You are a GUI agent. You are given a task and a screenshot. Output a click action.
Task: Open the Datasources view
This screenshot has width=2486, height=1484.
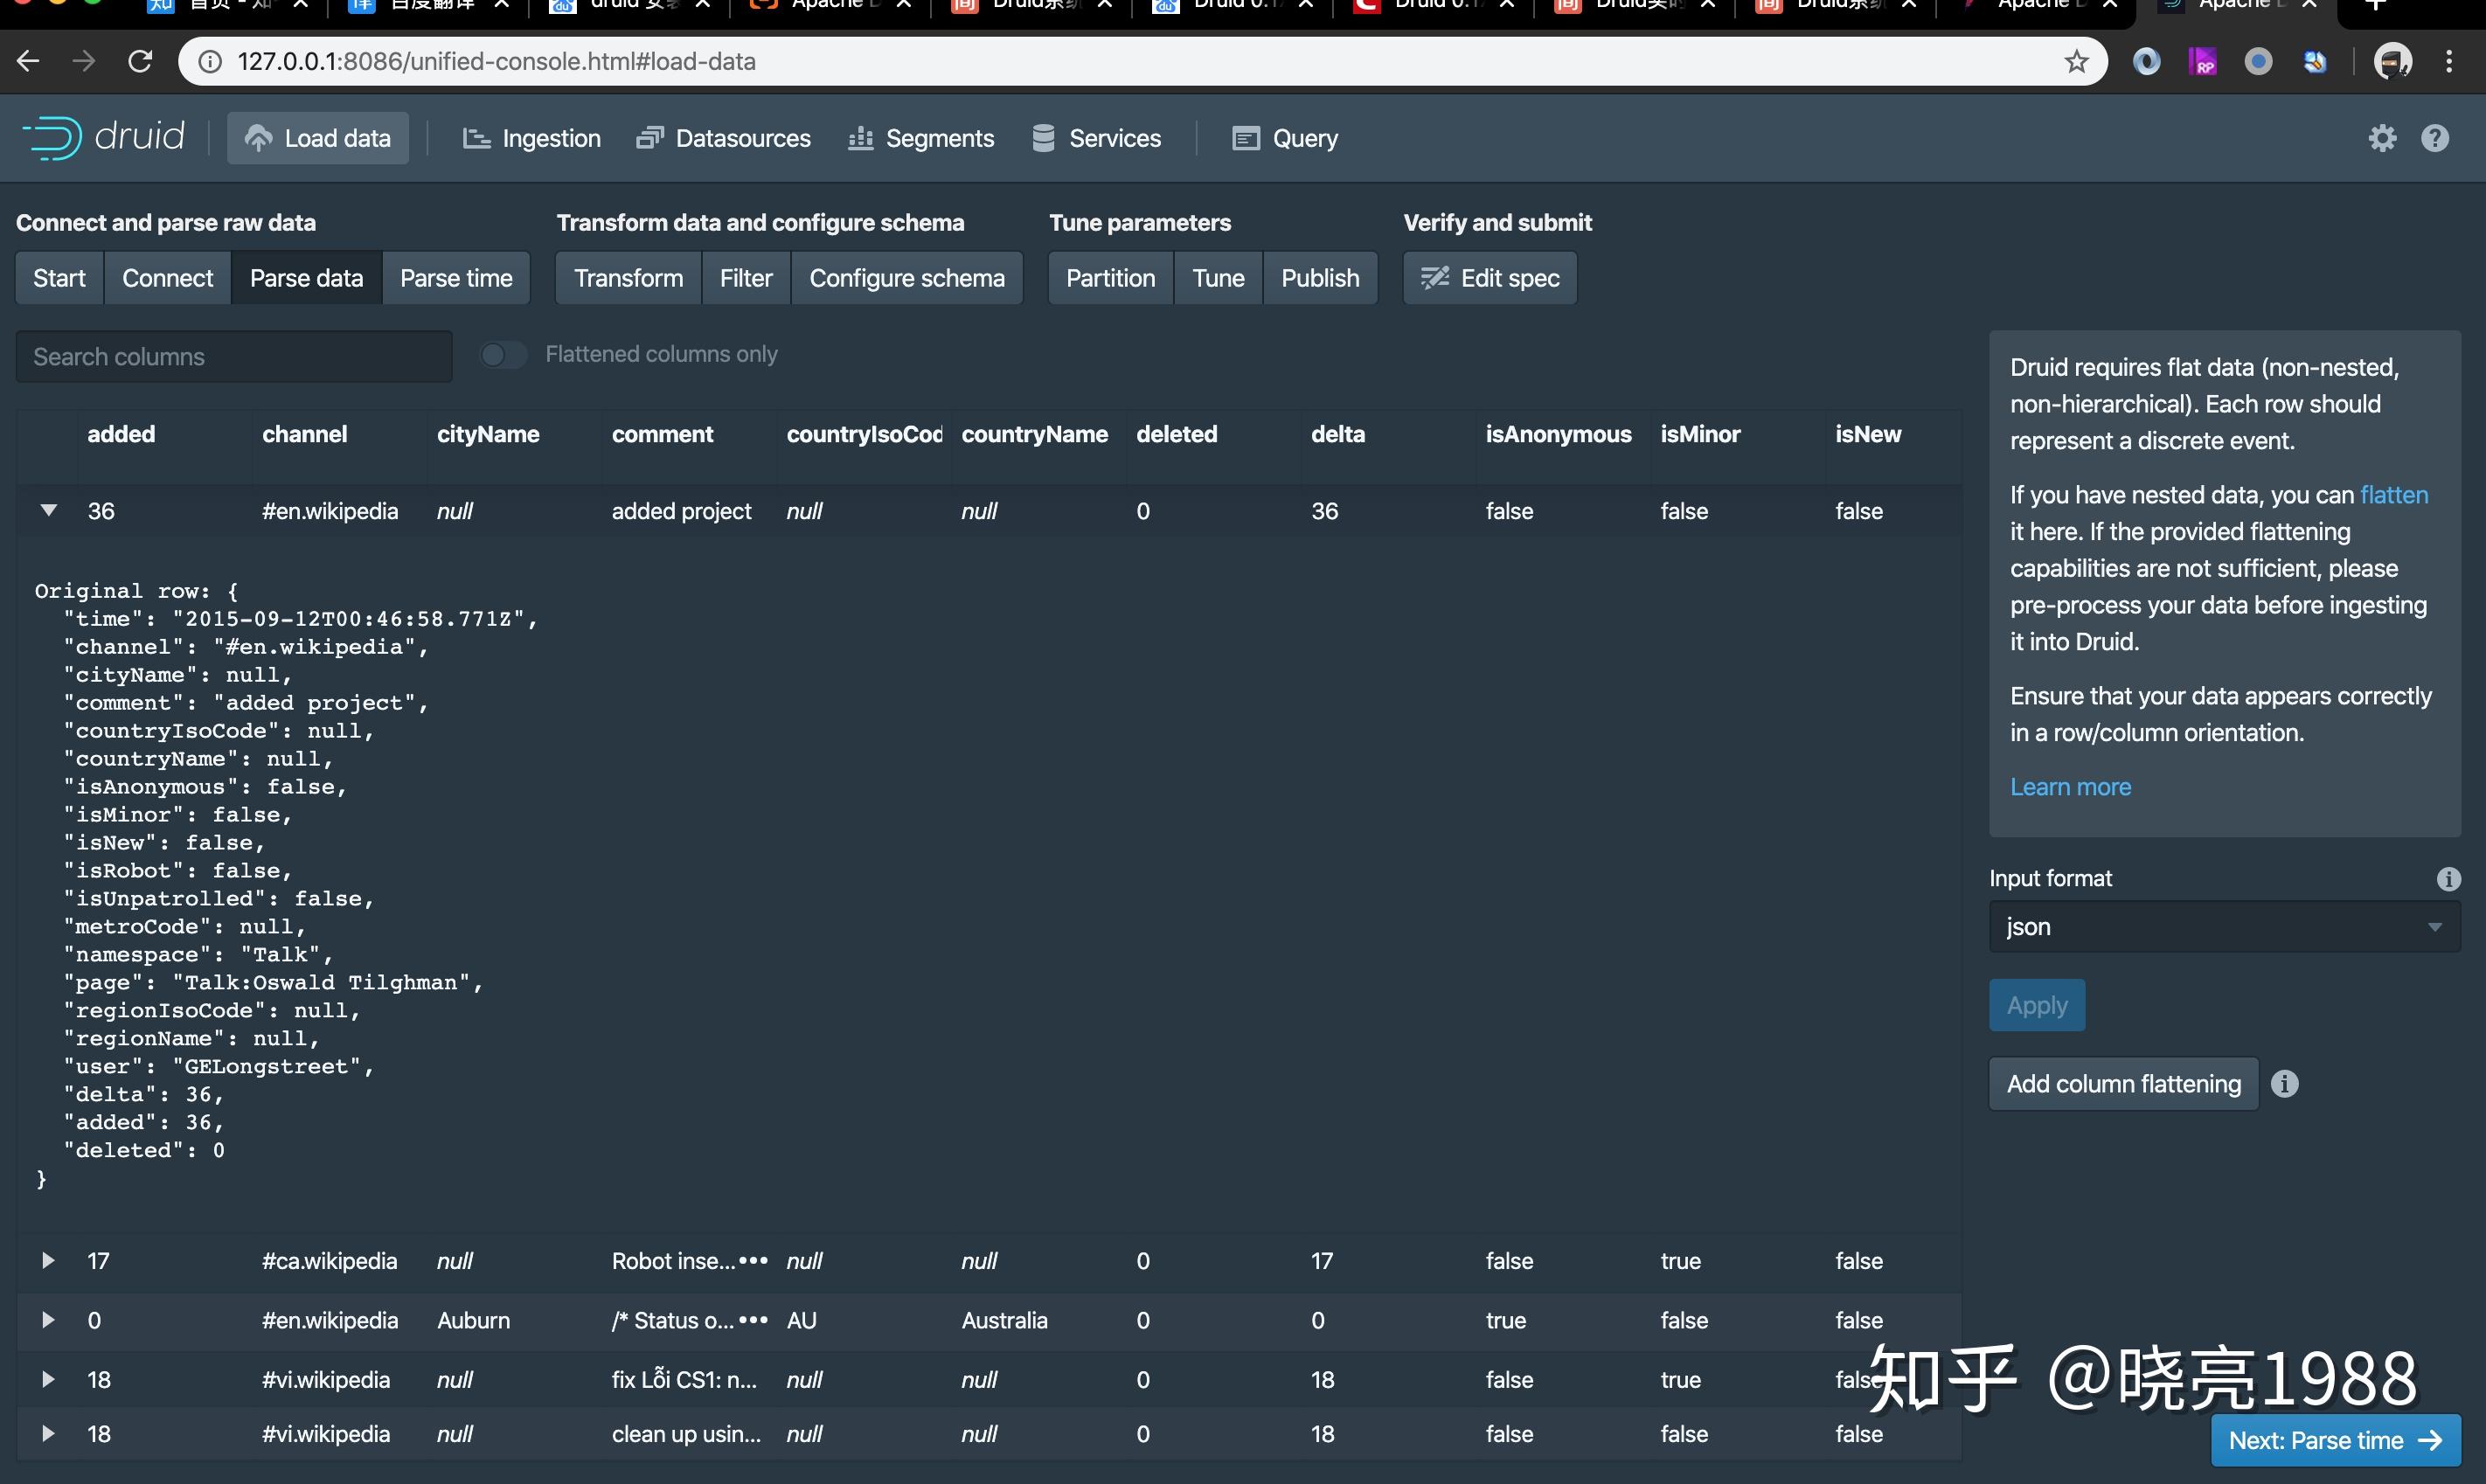click(x=724, y=138)
